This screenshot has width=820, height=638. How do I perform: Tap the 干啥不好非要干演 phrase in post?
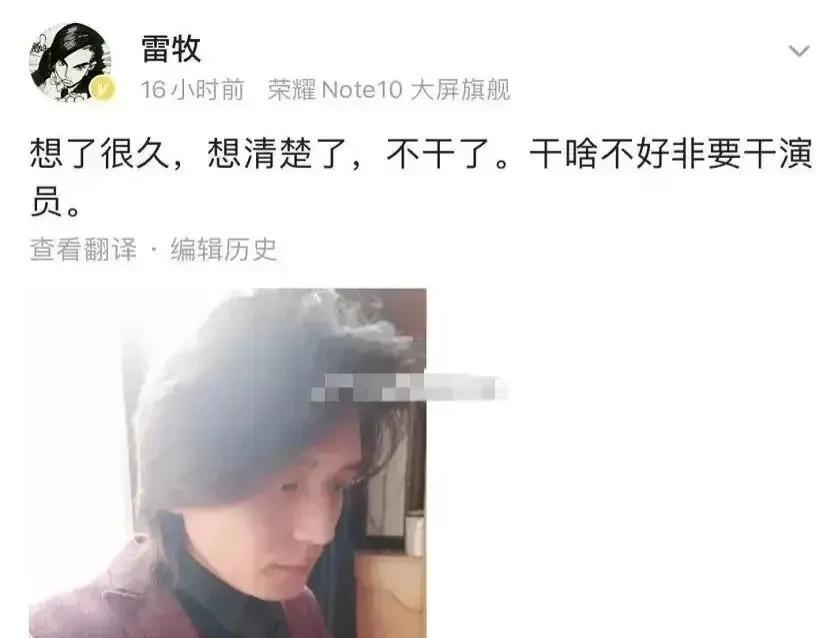pyautogui.click(x=671, y=154)
